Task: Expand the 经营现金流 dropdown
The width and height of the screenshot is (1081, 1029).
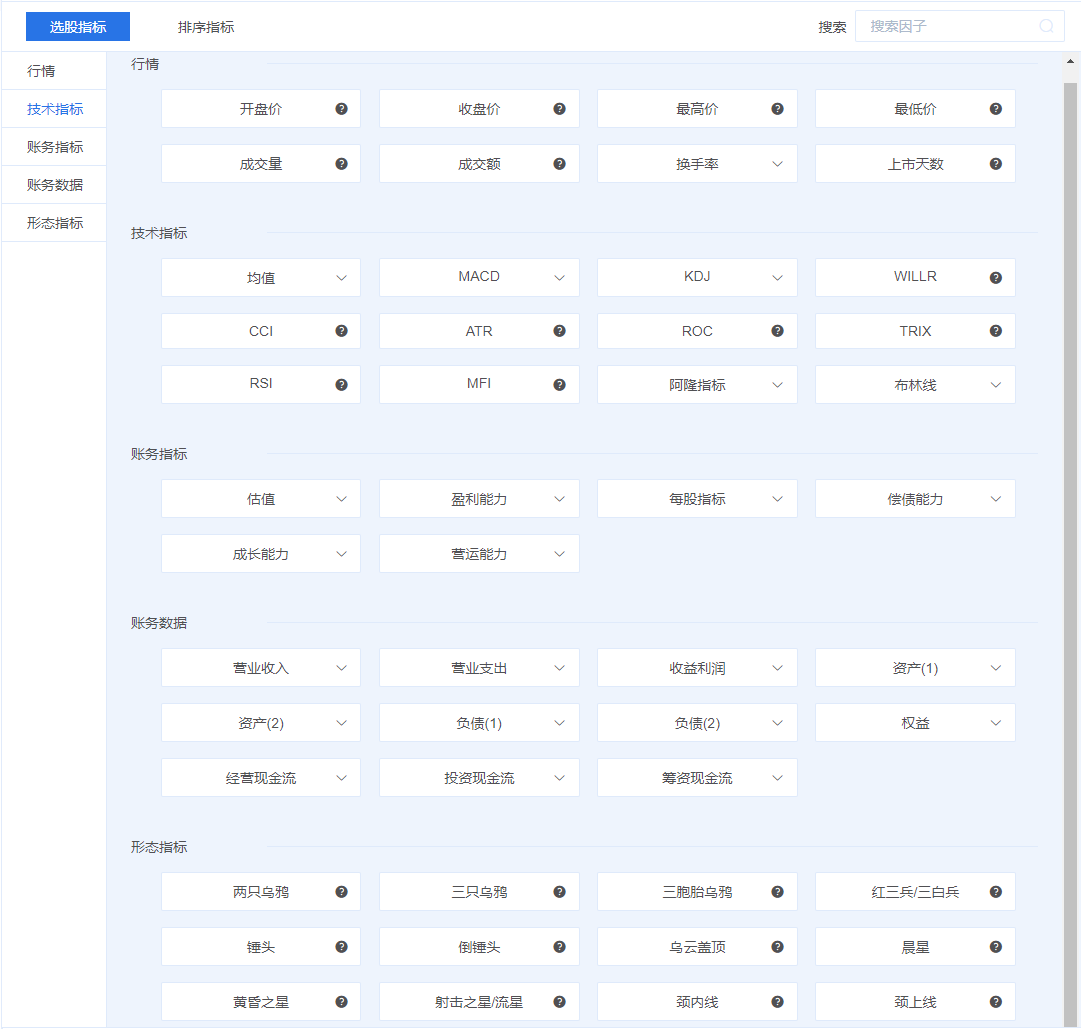Action: [341, 778]
